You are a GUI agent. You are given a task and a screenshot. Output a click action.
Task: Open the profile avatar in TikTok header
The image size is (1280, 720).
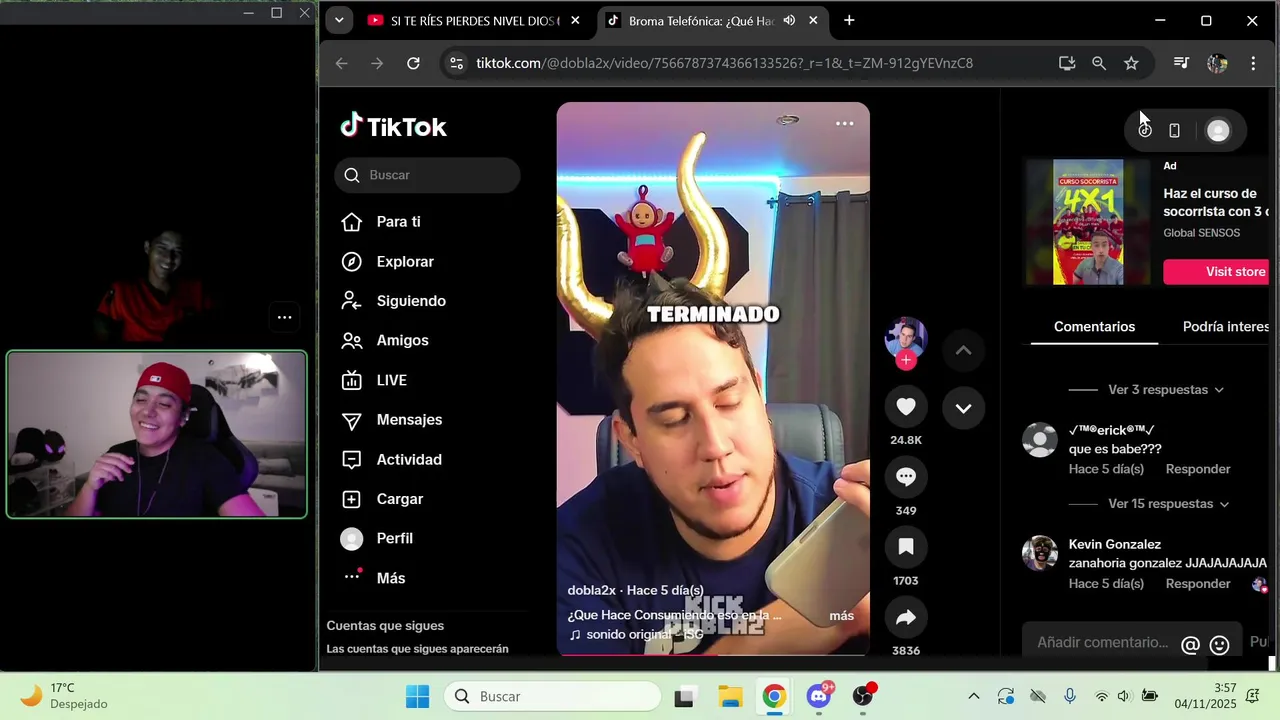tap(1218, 130)
